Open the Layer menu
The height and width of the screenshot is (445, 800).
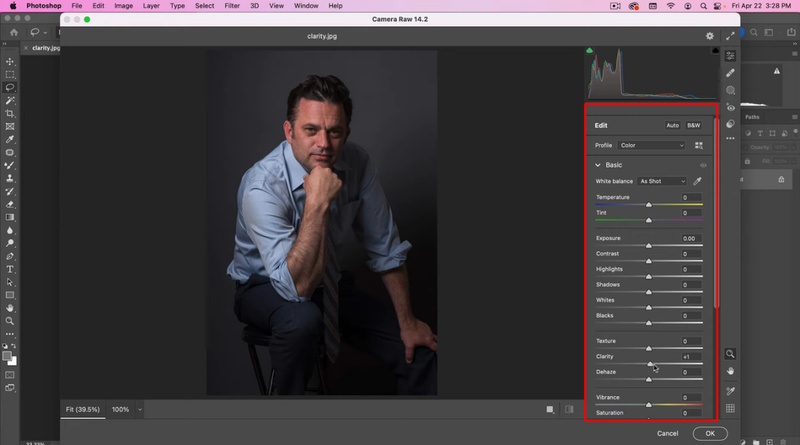pyautogui.click(x=151, y=6)
